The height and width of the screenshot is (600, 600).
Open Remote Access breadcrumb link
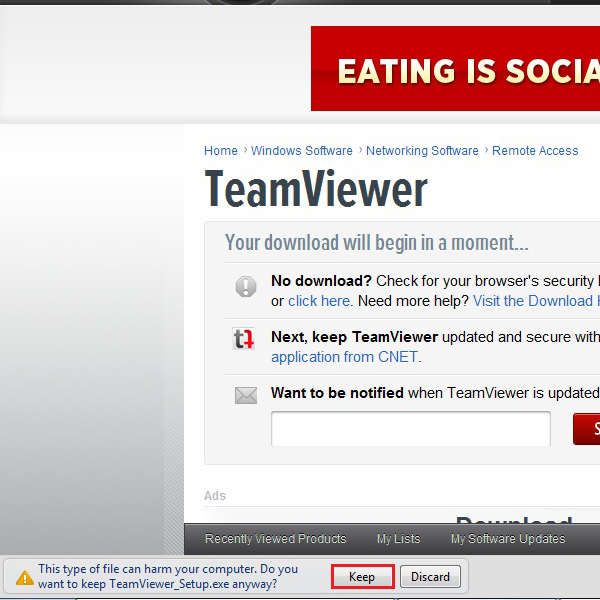coord(535,151)
